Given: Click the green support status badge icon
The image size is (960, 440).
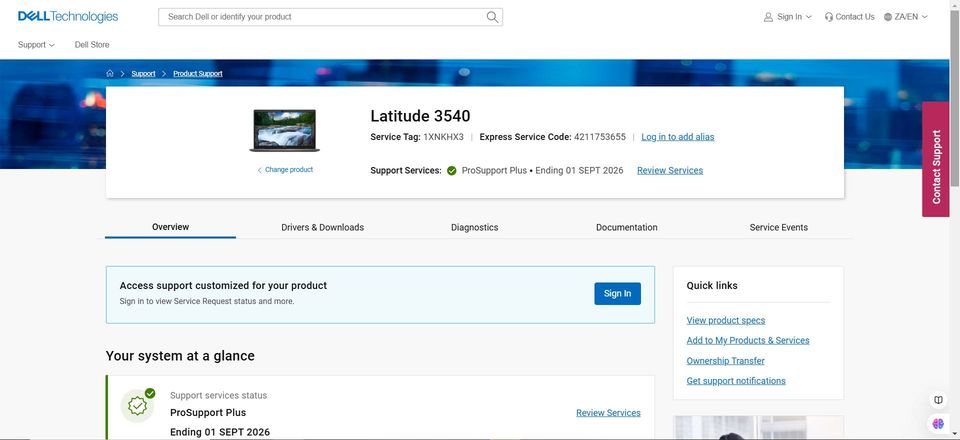Looking at the screenshot, I should [x=138, y=405].
